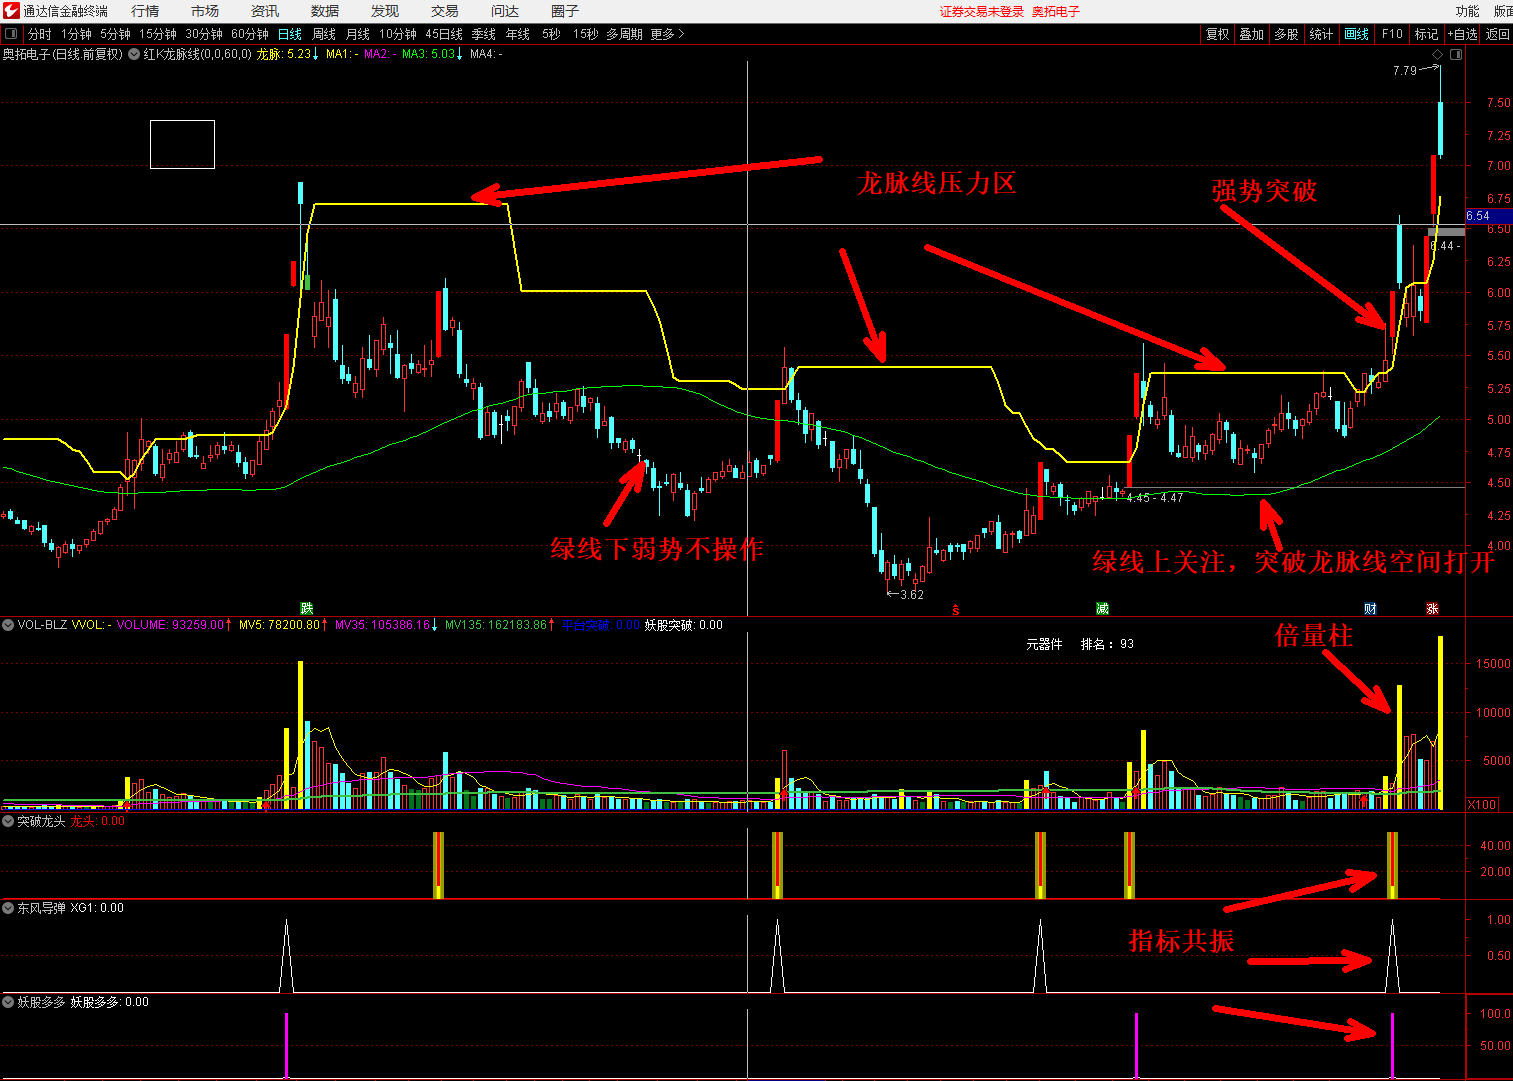Click the 多股 multi-stock button
The width and height of the screenshot is (1513, 1081).
point(1287,34)
